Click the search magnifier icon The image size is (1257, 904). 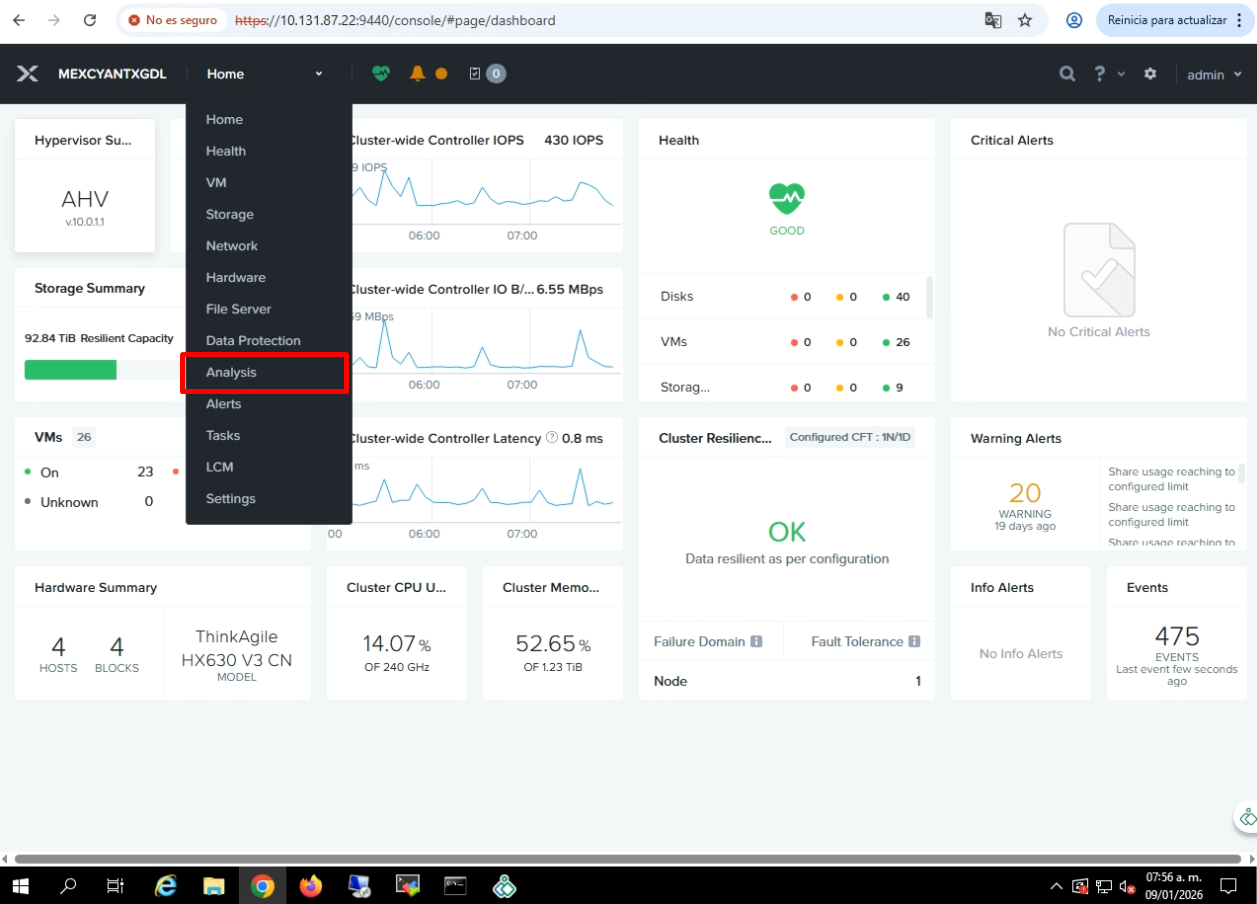(1068, 74)
